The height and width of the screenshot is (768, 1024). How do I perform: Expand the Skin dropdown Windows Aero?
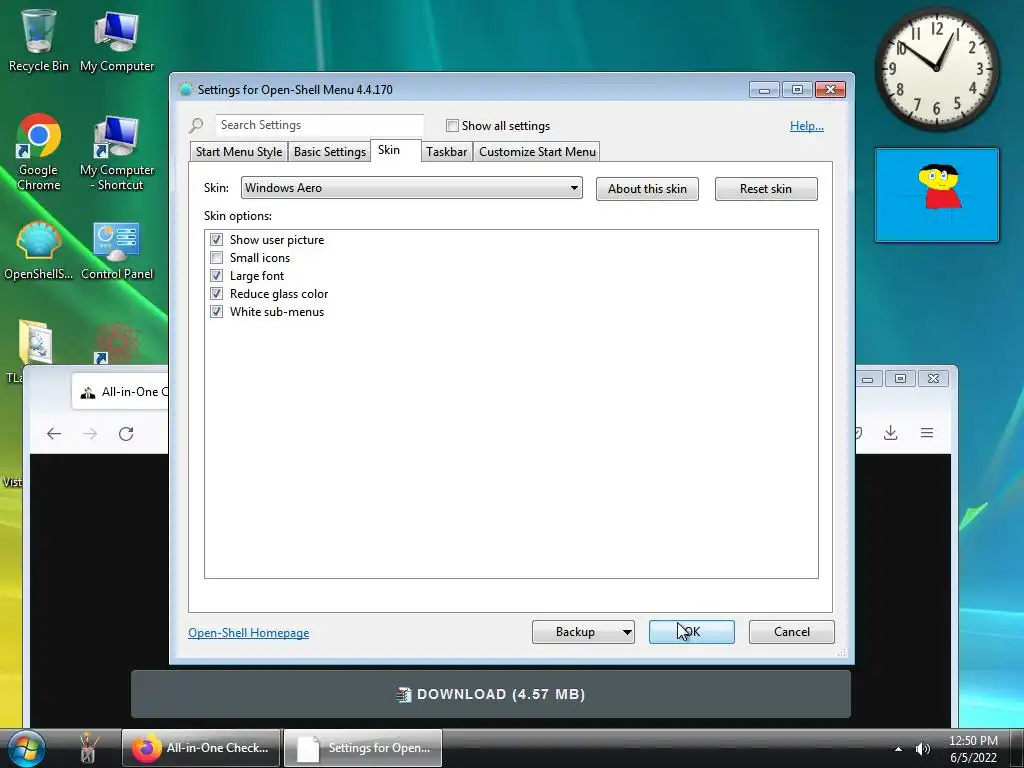[x=411, y=188]
